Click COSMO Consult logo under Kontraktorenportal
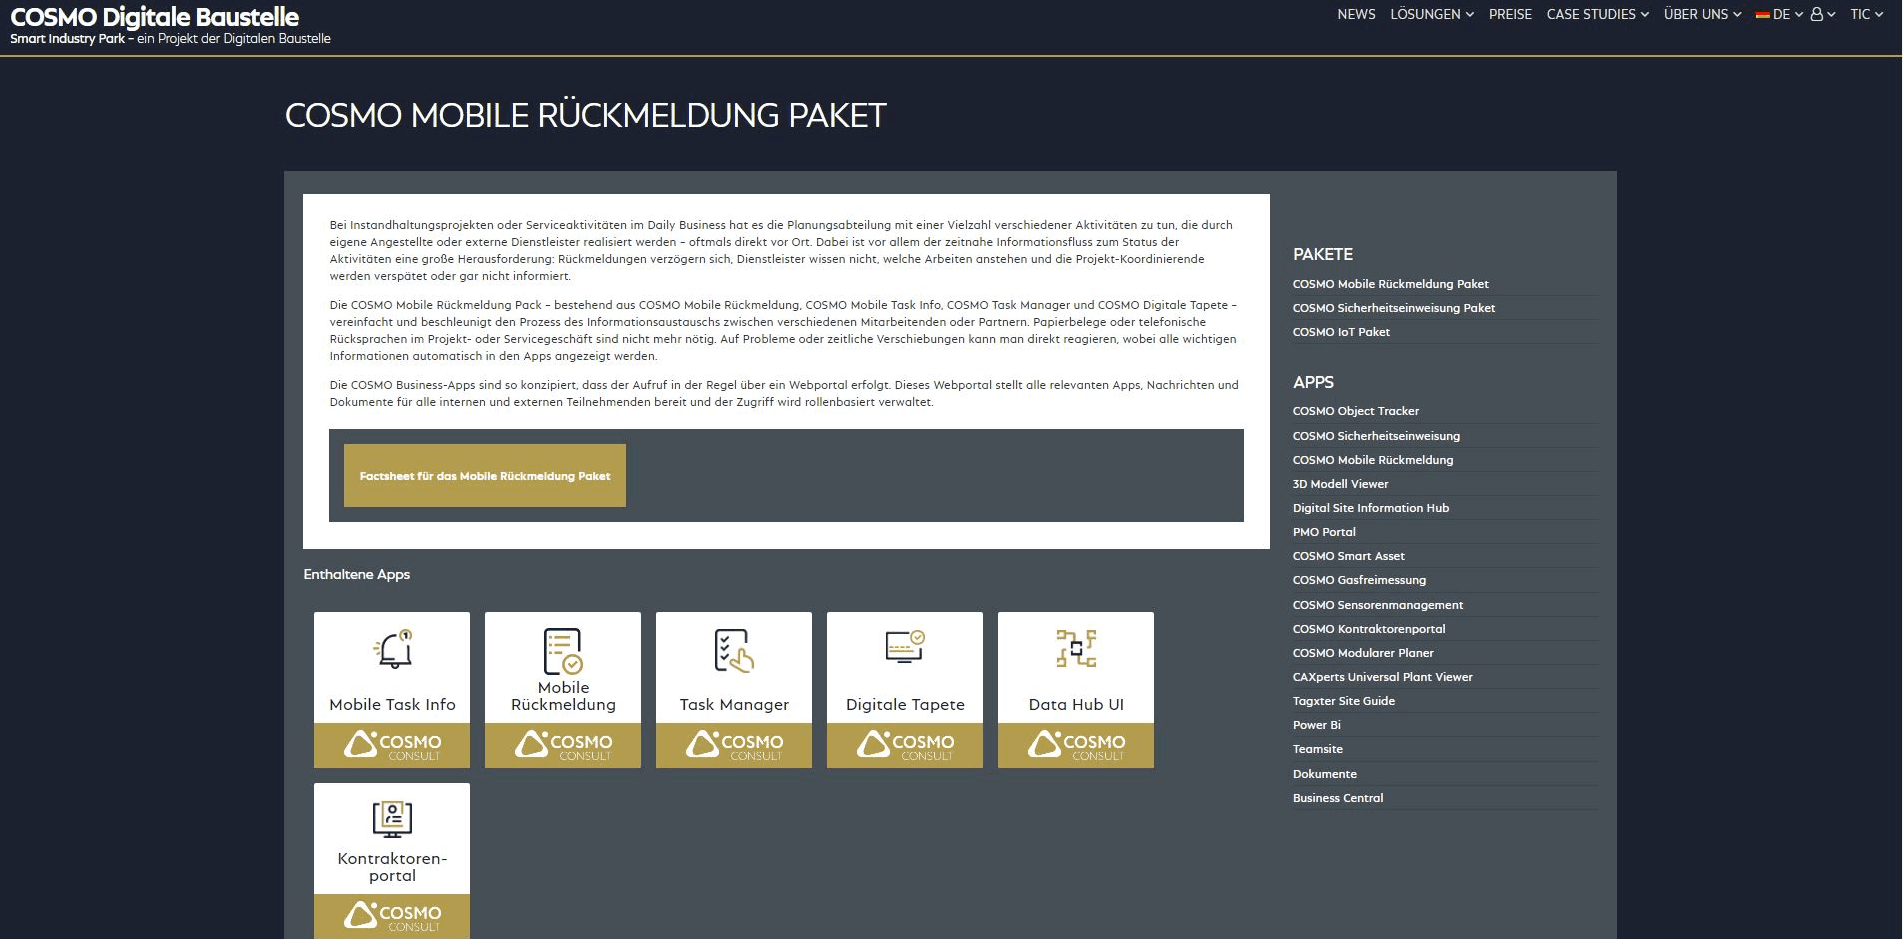The width and height of the screenshot is (1903, 939). click(392, 916)
